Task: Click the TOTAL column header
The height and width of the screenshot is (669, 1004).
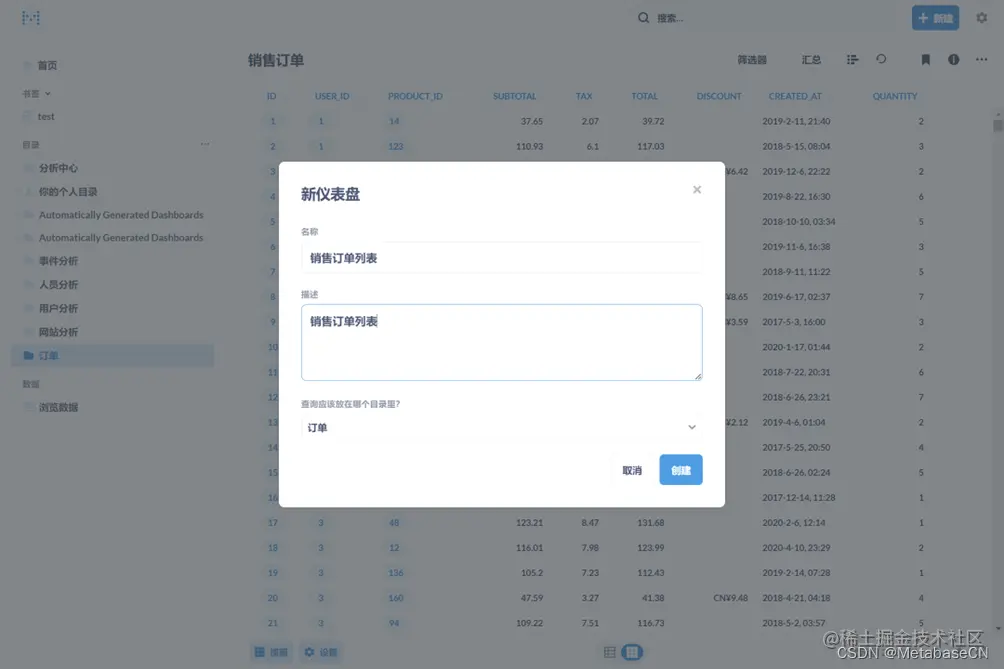Action: tap(644, 96)
